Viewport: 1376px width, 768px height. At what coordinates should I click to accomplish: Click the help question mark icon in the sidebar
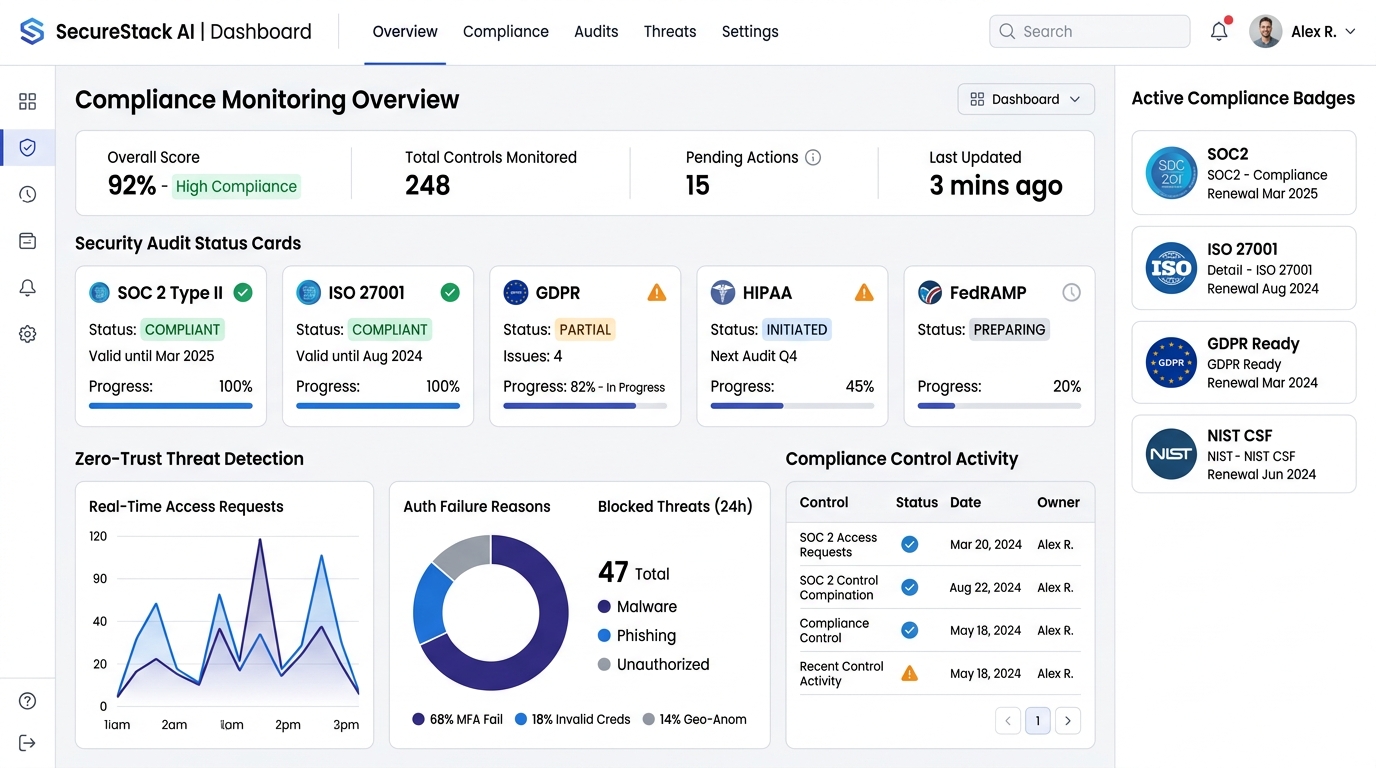[x=27, y=701]
